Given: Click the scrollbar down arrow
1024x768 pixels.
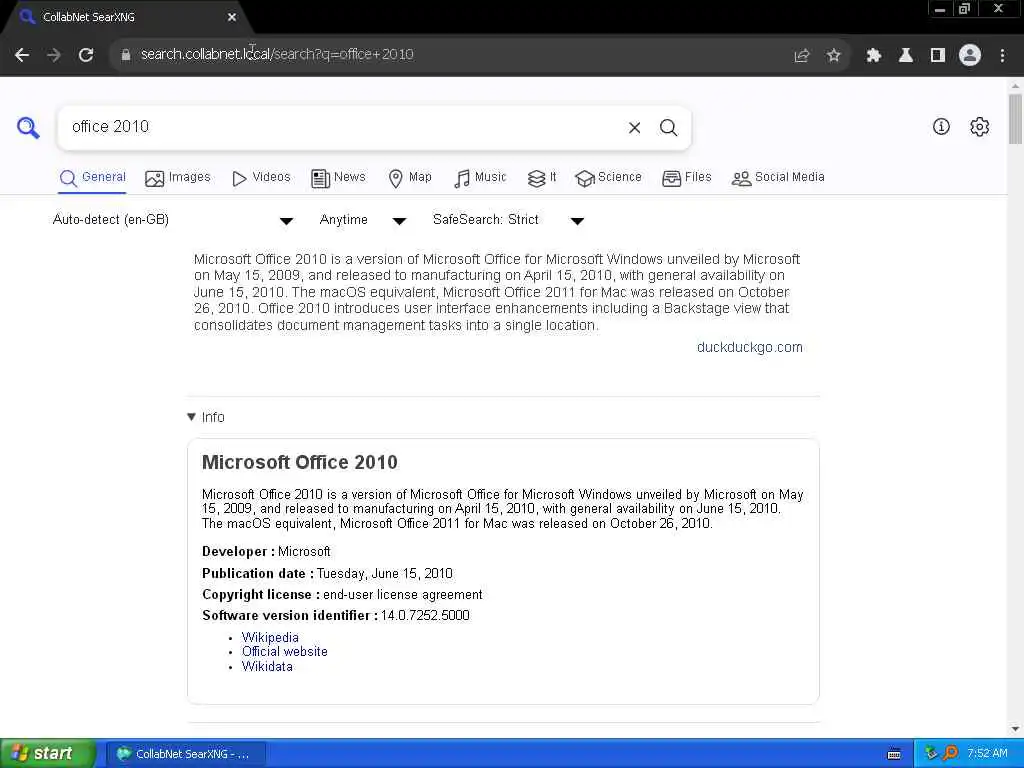Looking at the screenshot, I should (x=1015, y=729).
